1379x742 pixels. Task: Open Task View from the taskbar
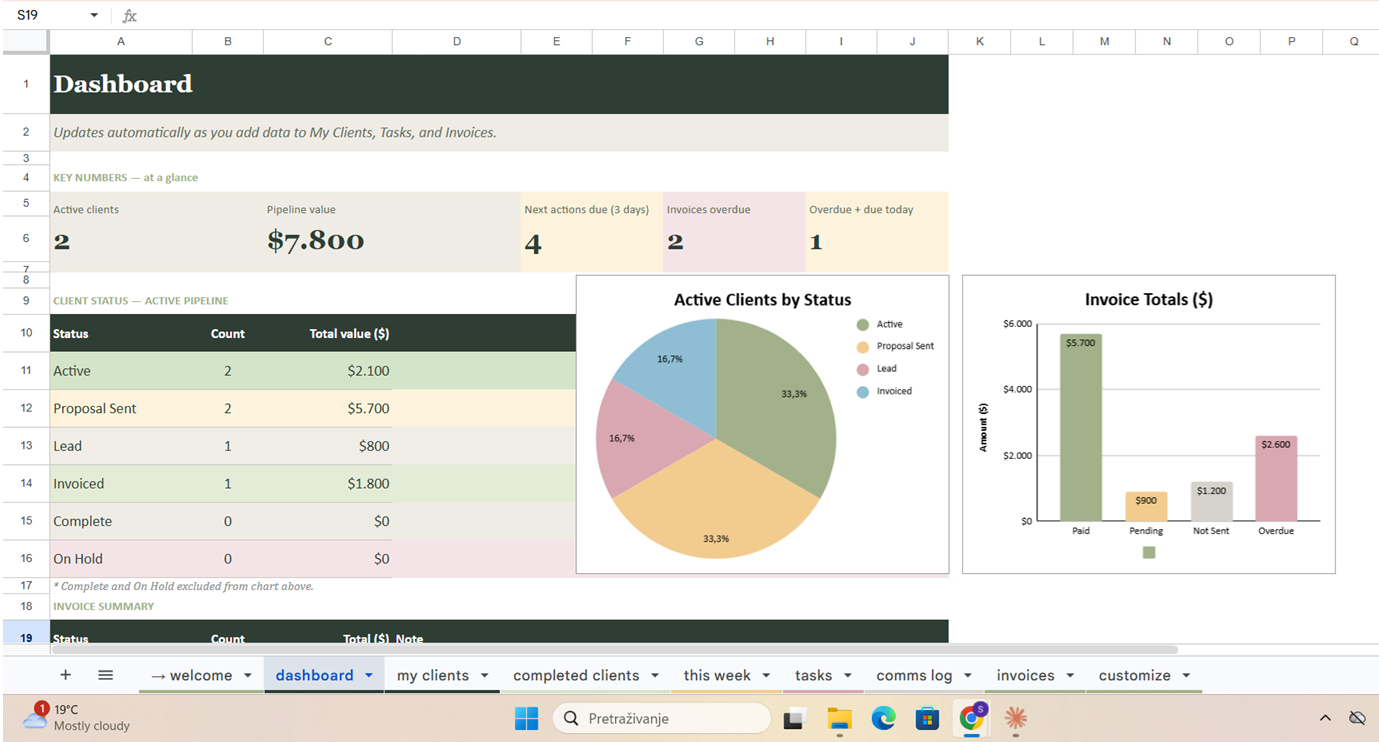[x=796, y=718]
